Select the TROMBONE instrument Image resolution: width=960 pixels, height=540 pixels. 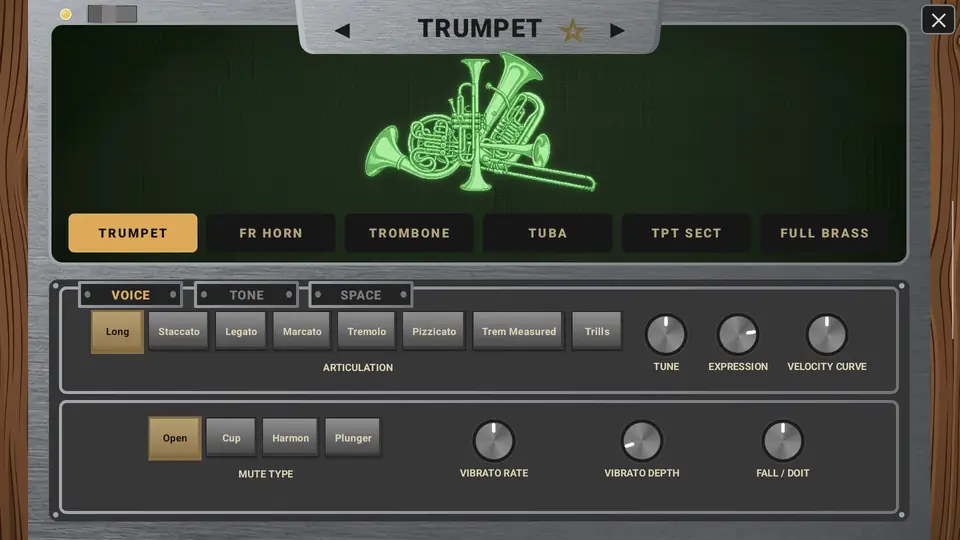409,233
